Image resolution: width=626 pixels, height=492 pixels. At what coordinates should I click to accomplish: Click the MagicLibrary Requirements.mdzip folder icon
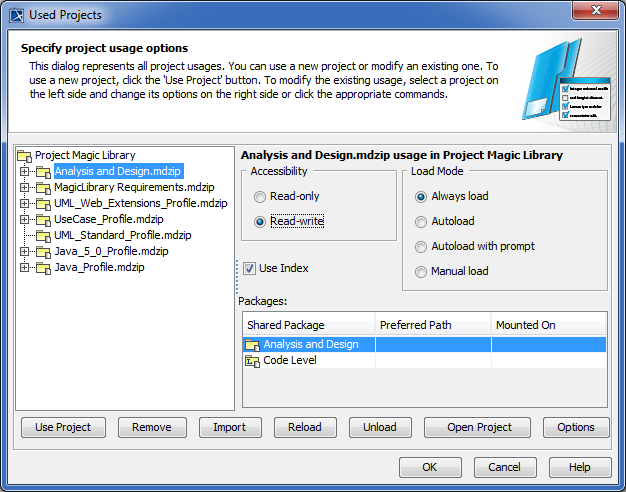(43, 188)
